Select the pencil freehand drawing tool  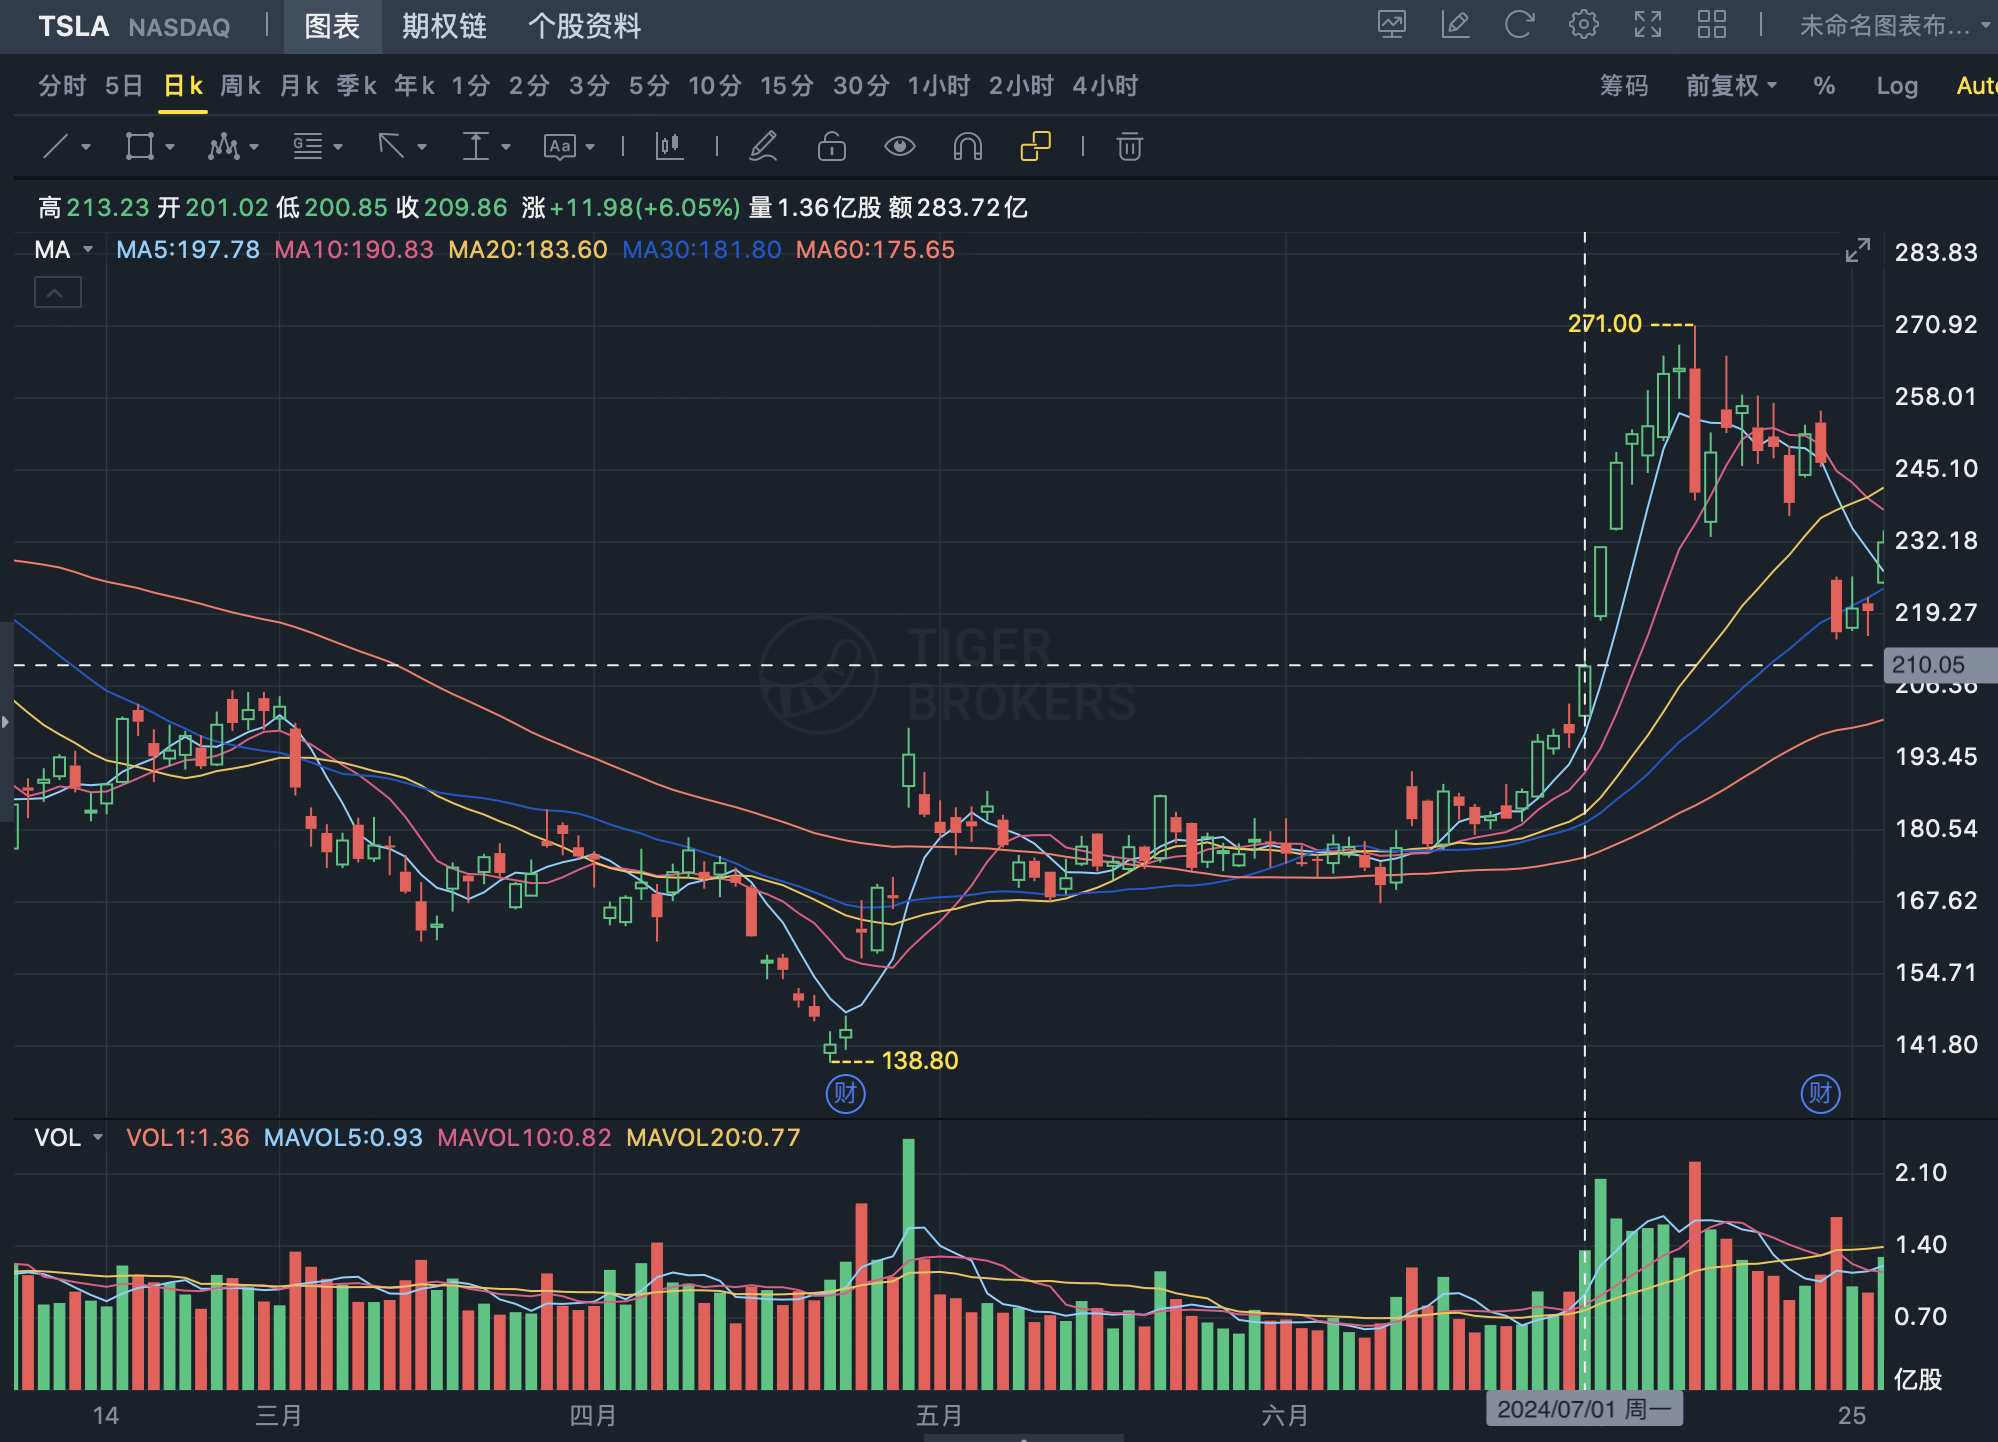pos(763,147)
